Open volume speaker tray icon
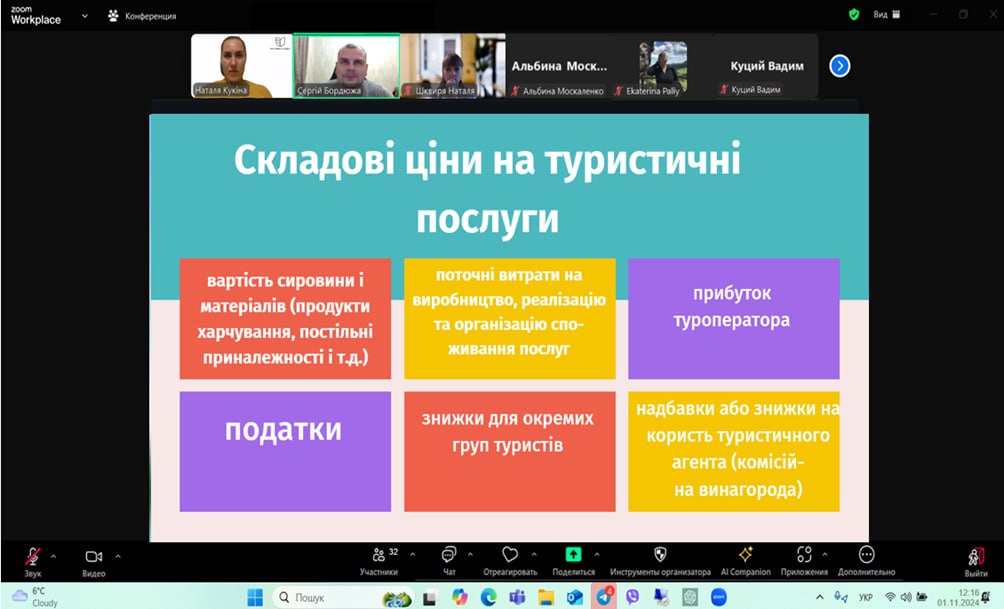Screen dimensions: 1004x609 point(905,597)
